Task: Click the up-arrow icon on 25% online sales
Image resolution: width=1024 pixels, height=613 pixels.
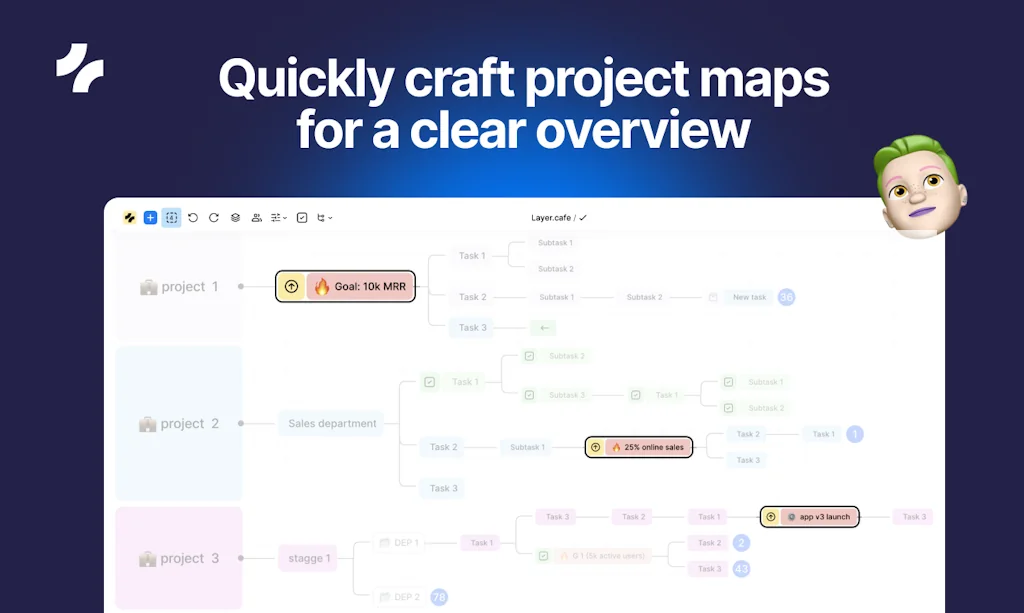Action: tap(595, 447)
